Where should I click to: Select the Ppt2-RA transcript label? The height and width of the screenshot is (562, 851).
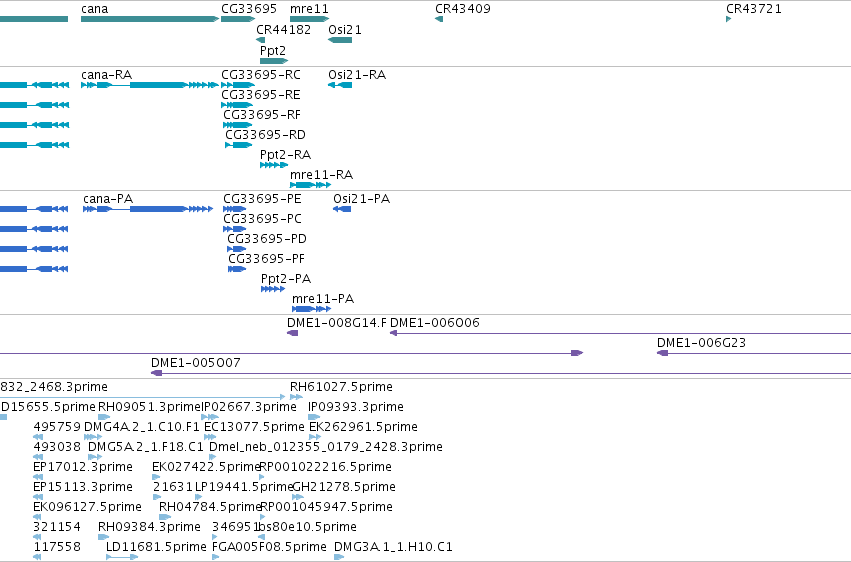click(x=285, y=155)
